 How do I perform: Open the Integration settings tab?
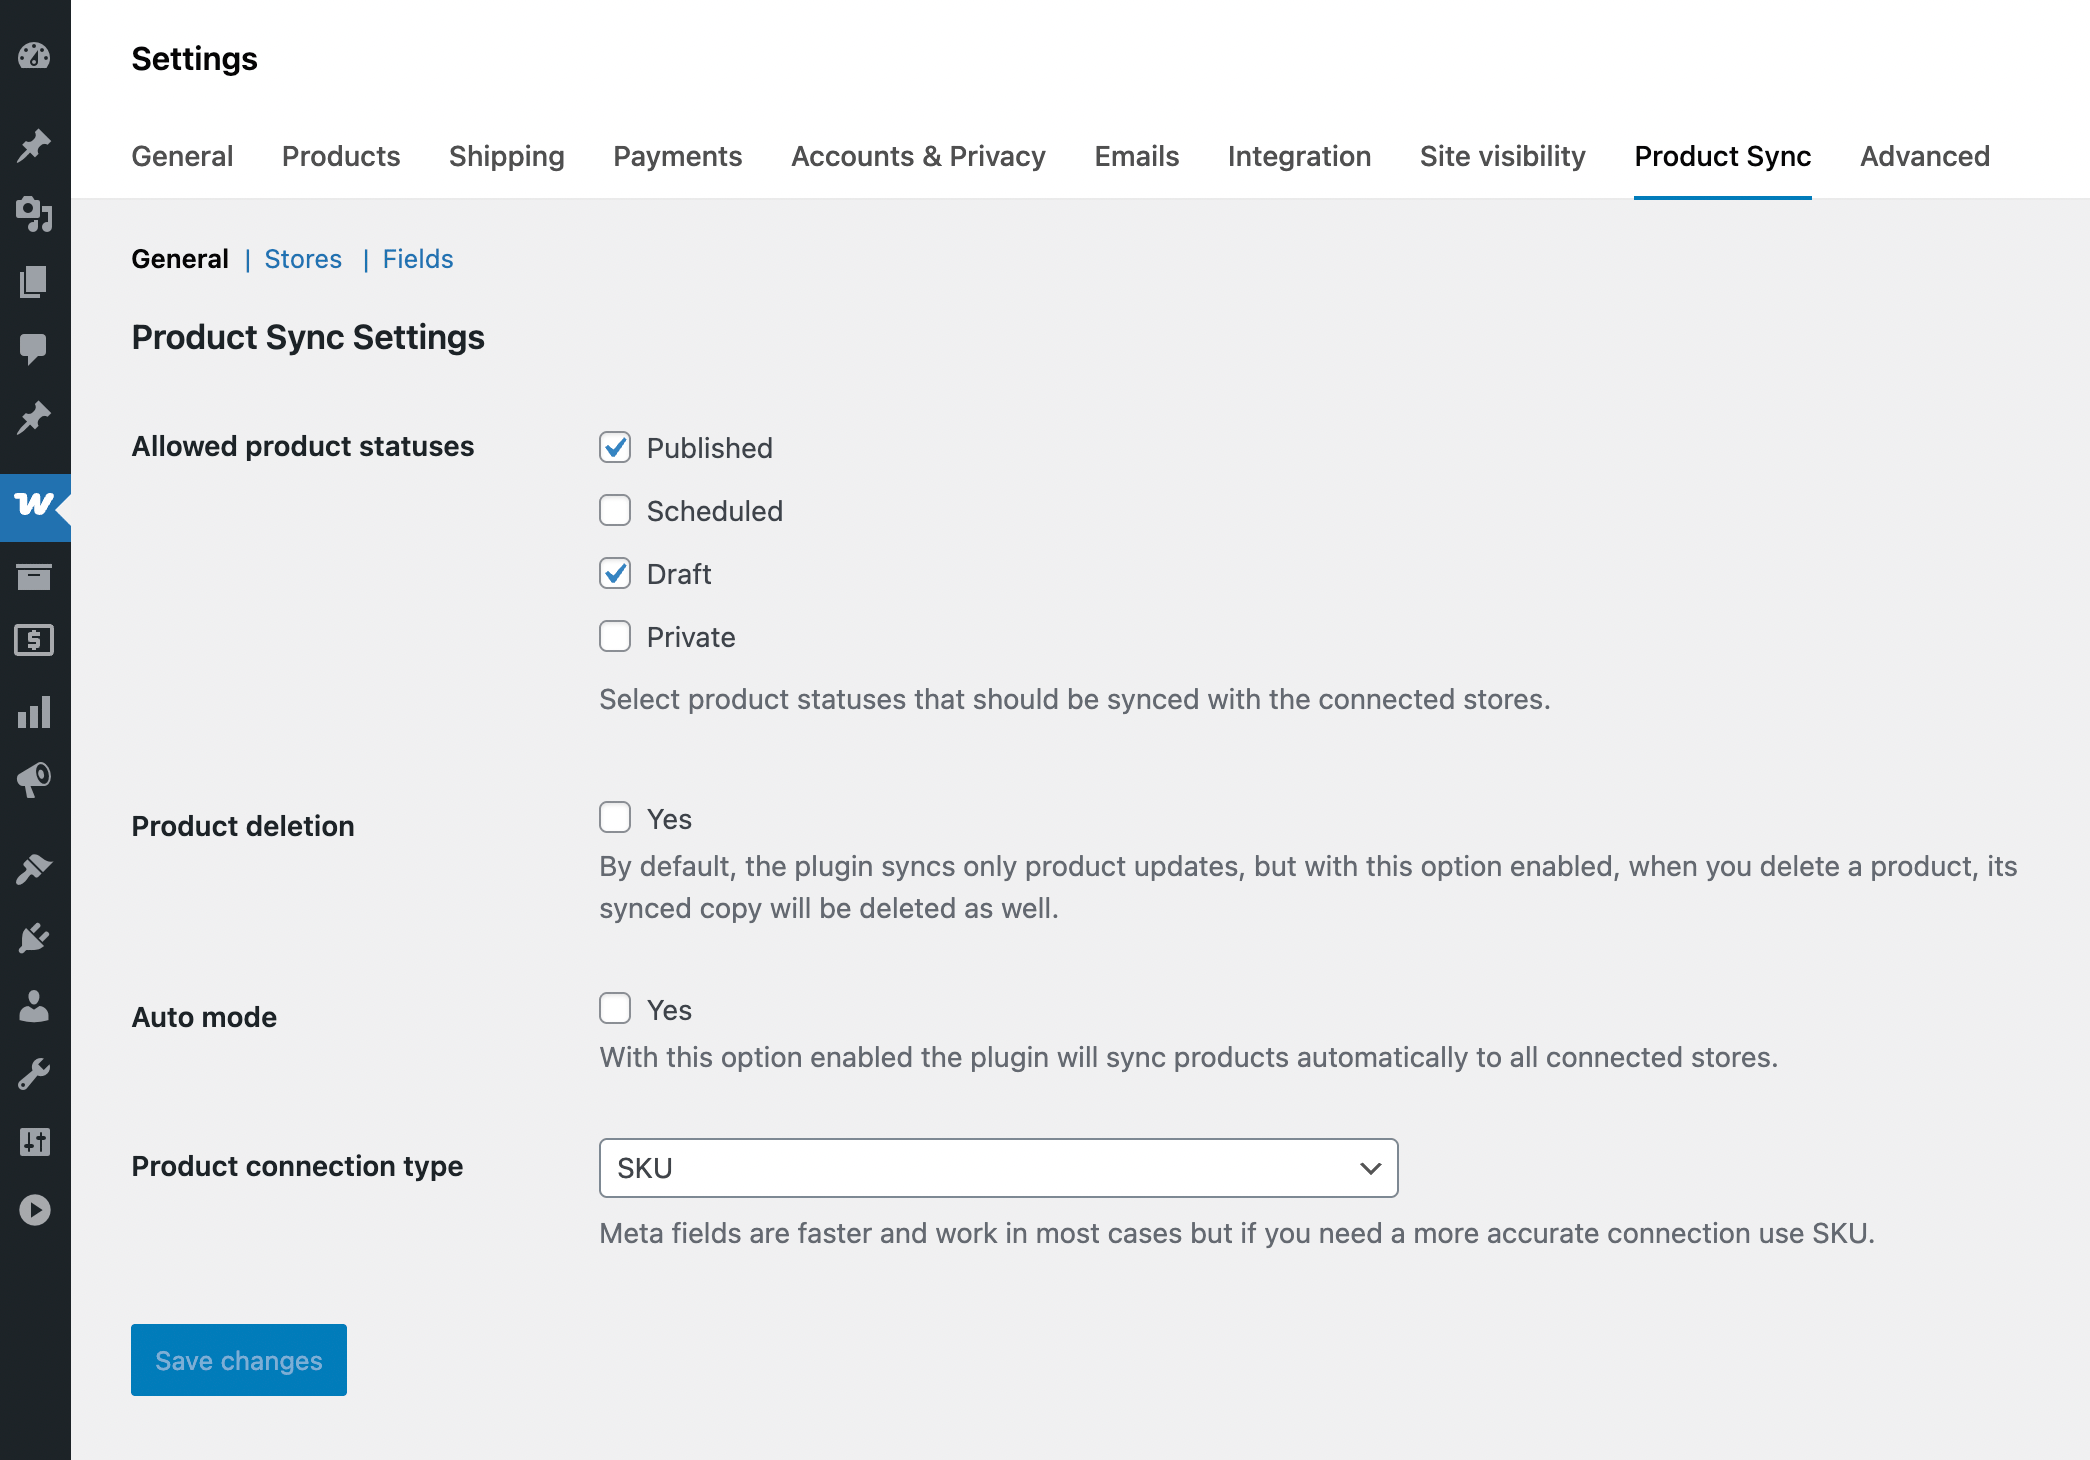[1299, 156]
